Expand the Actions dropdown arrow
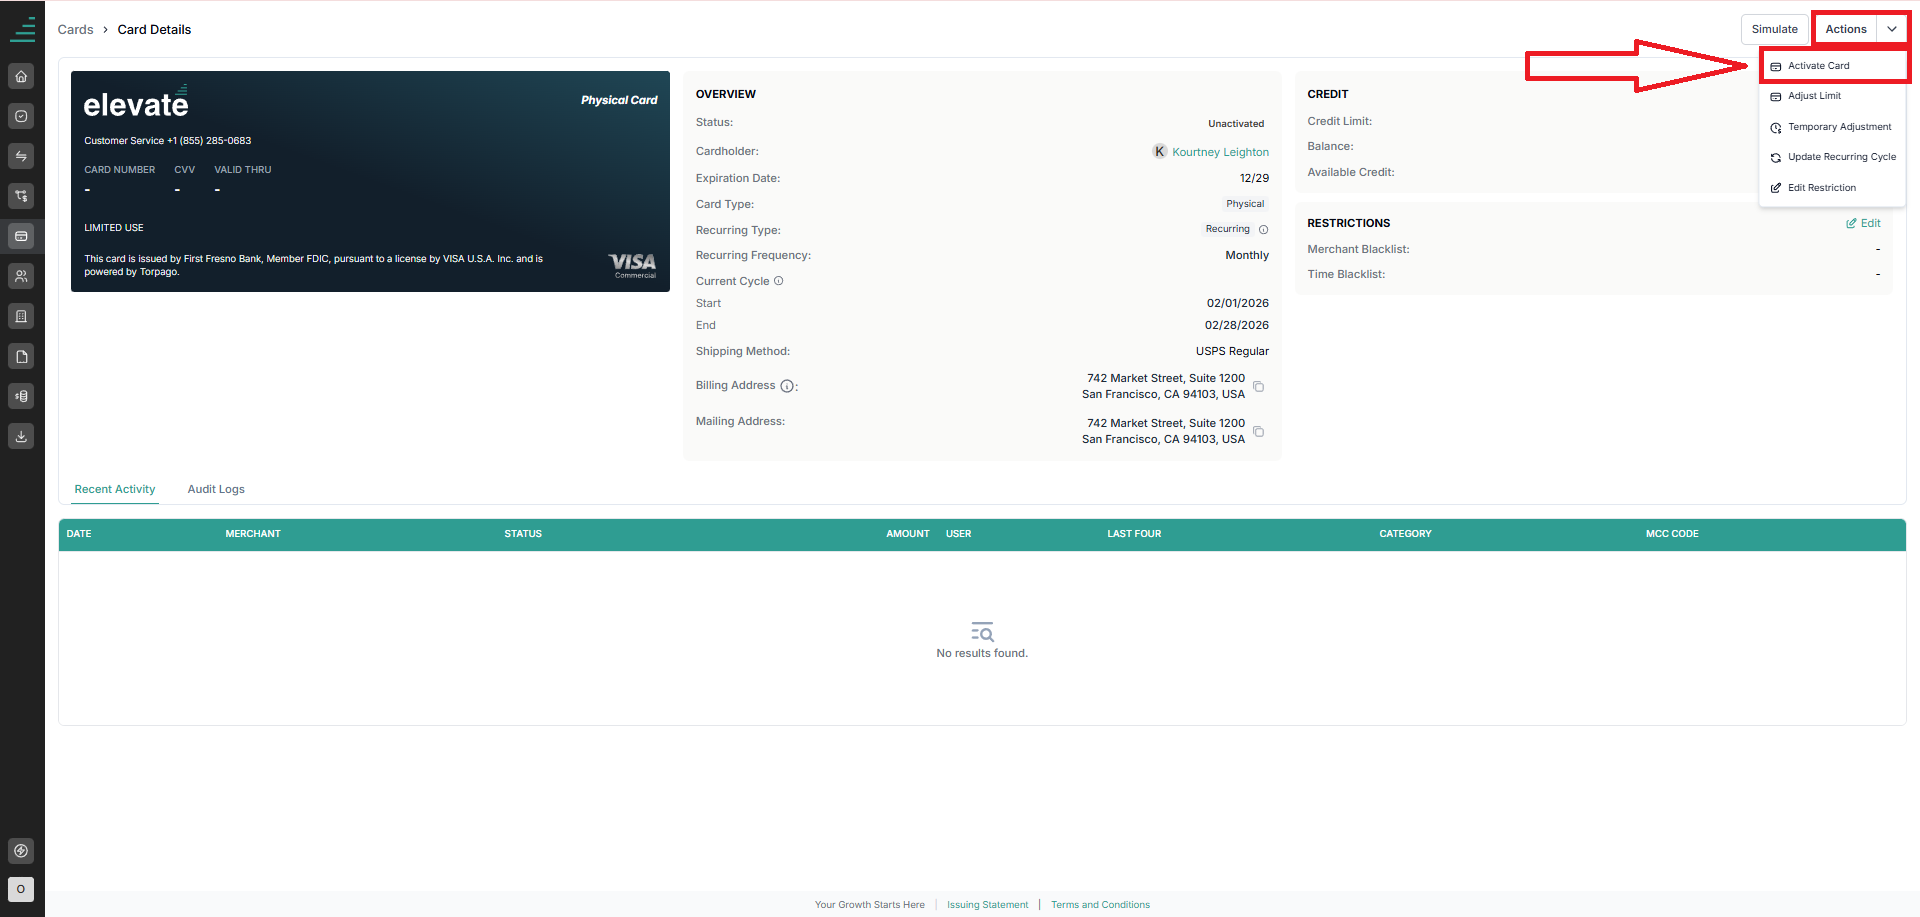The image size is (1920, 917). click(x=1892, y=29)
